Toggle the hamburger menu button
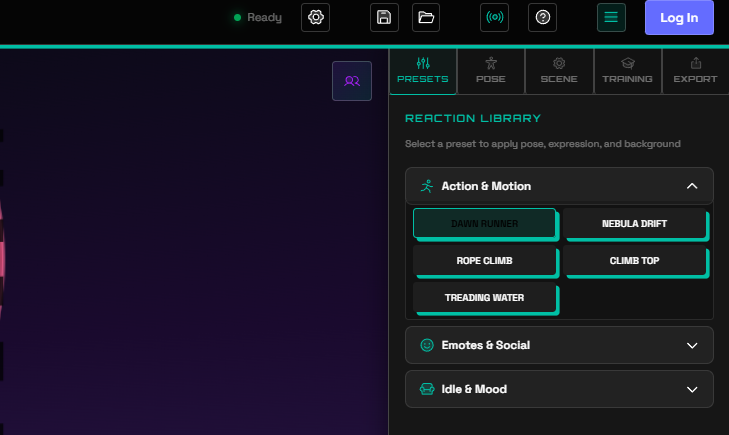The width and height of the screenshot is (729, 435). 611,18
